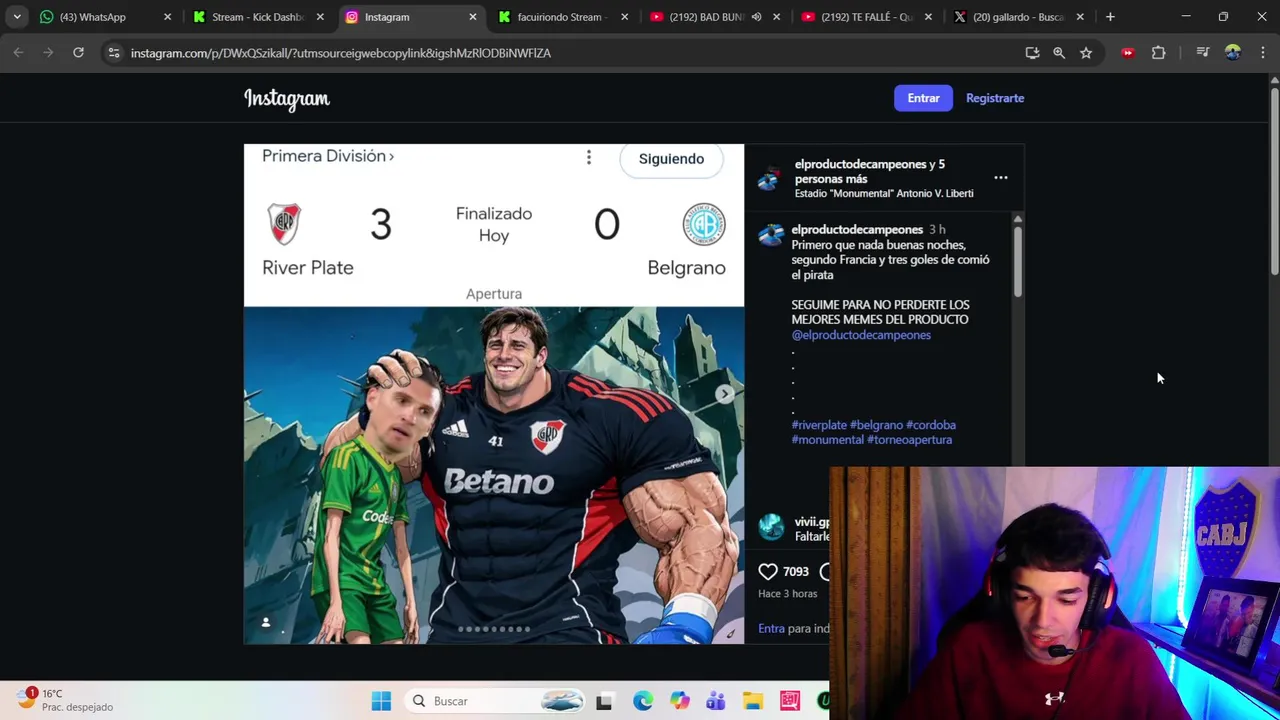
Task: Open the weather widget showing 16°C
Action: tap(66, 700)
